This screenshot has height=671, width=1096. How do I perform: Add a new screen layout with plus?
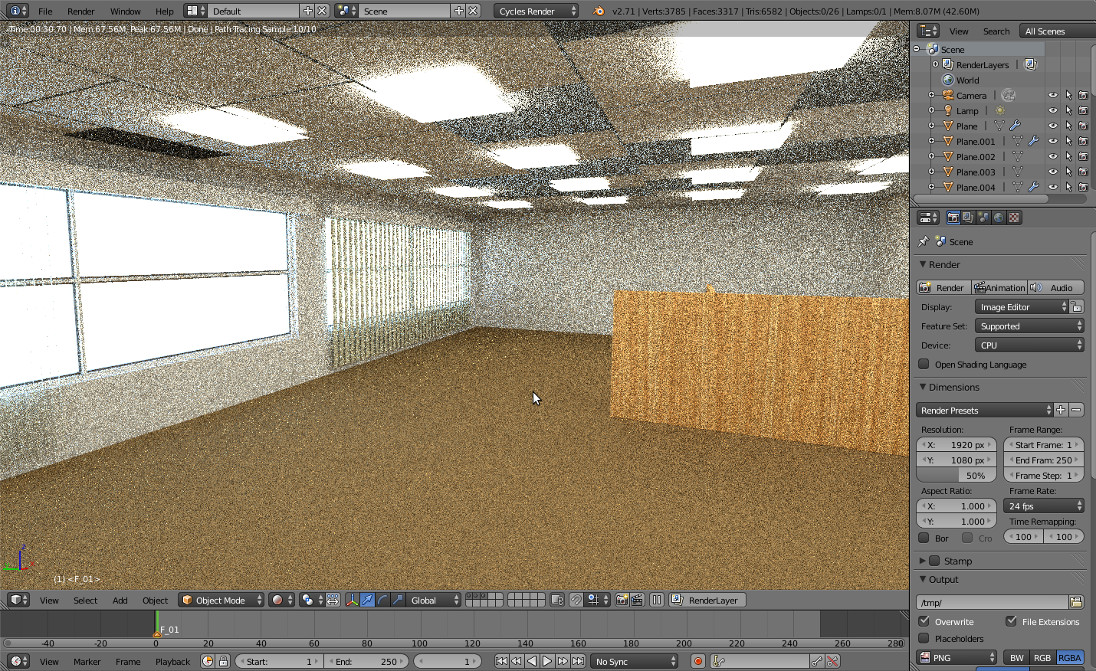(x=308, y=11)
